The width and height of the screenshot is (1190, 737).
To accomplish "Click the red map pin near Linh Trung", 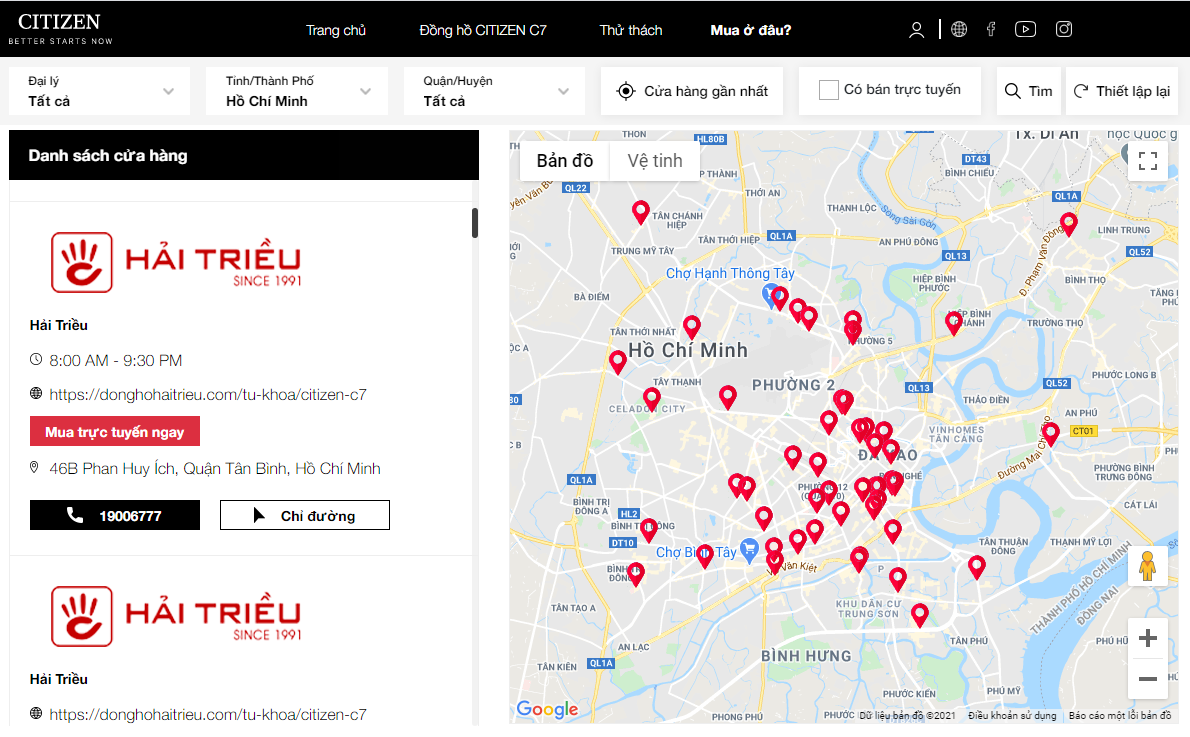I will coord(1069,224).
